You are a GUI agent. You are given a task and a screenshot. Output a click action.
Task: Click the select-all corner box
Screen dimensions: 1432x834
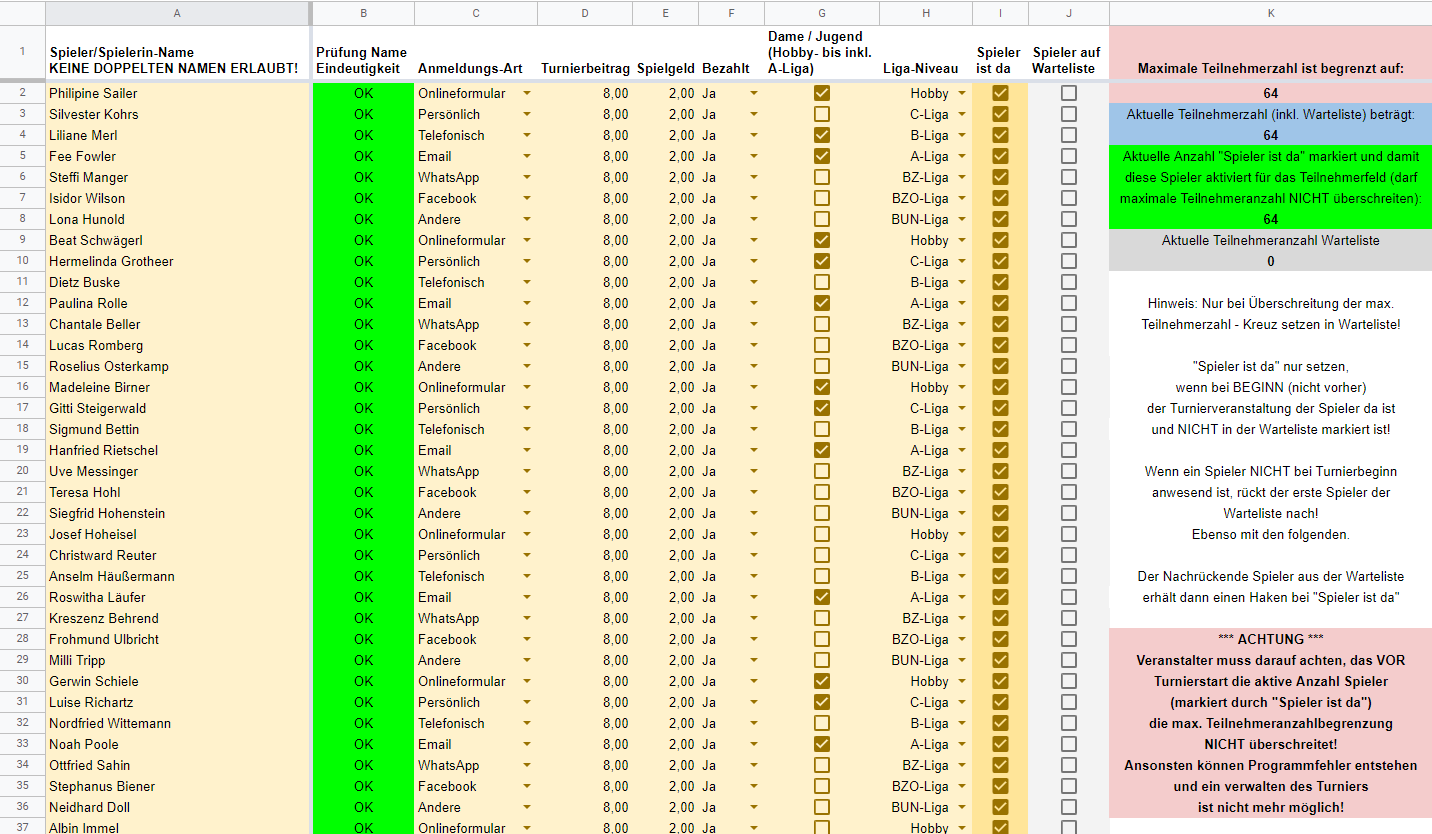pyautogui.click(x=22, y=13)
